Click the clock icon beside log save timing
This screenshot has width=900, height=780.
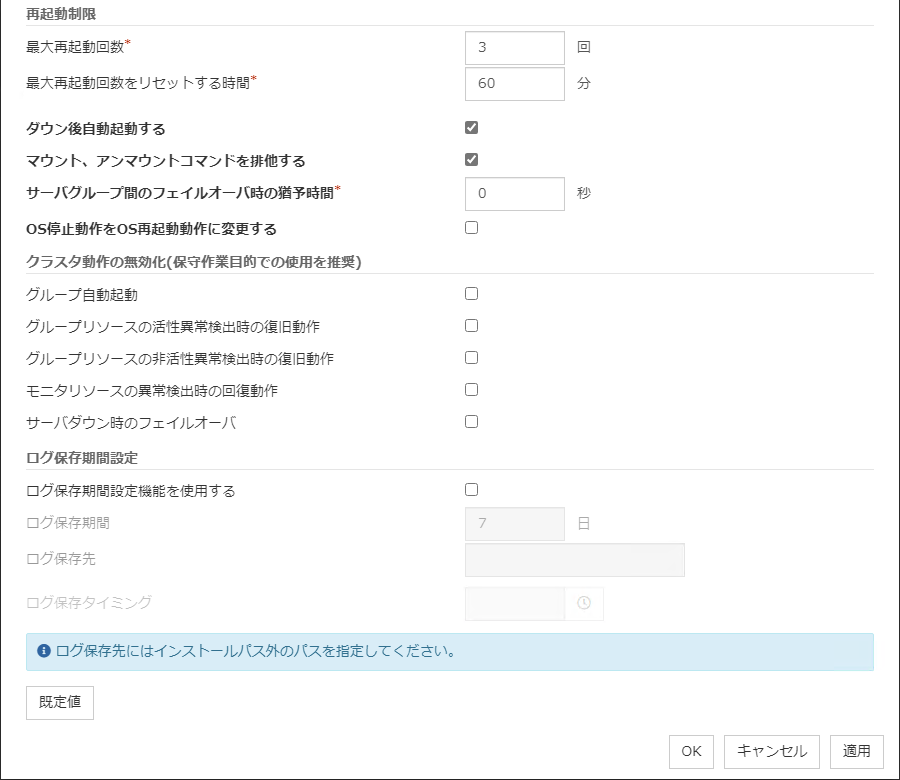[x=584, y=603]
